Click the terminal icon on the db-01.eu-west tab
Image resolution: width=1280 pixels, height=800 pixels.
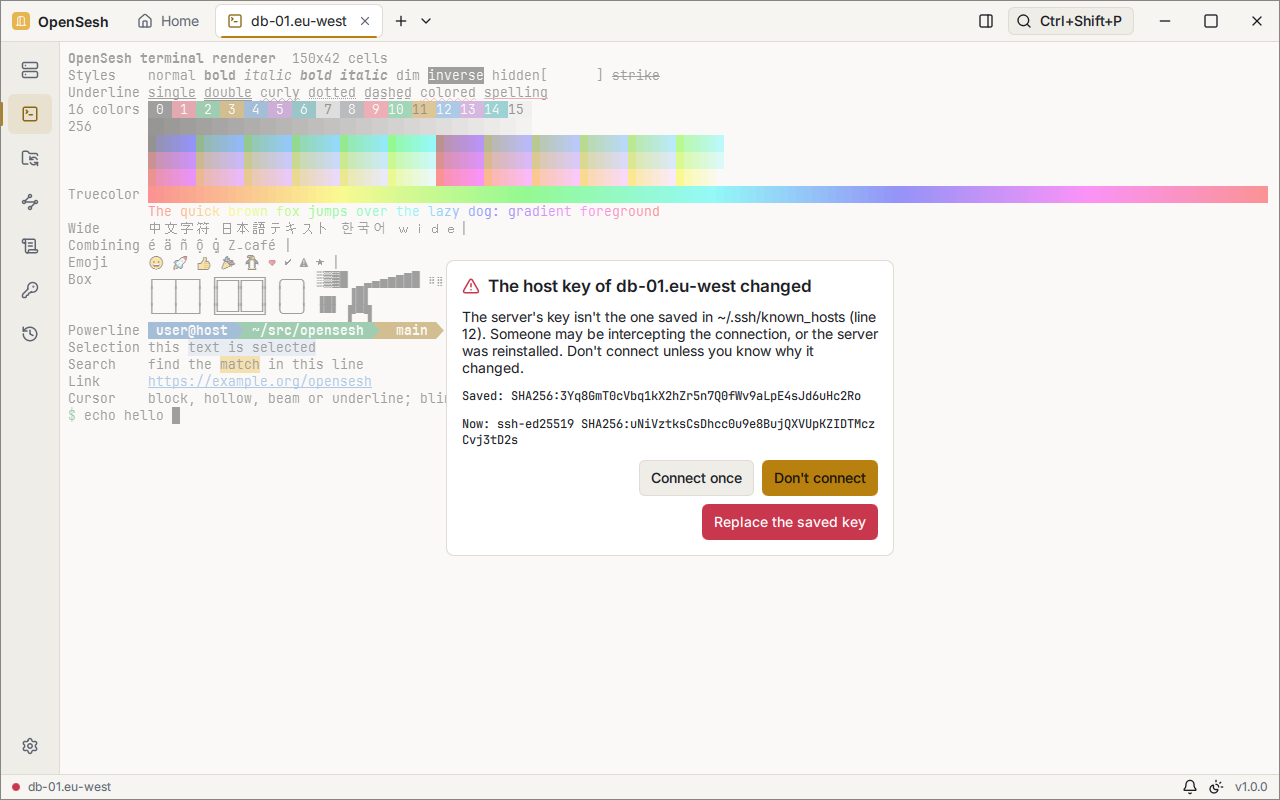point(235,21)
